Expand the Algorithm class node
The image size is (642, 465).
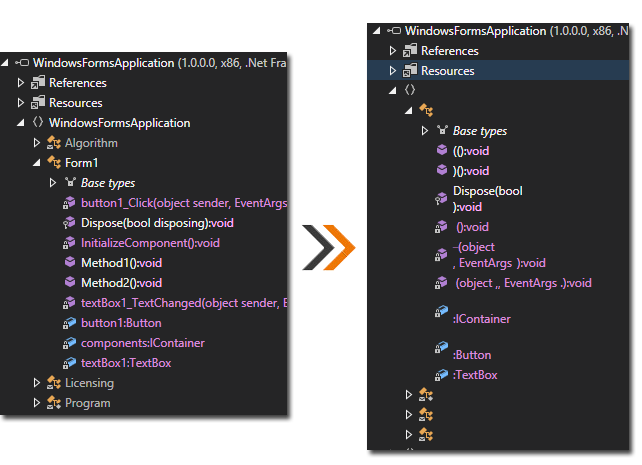click(x=36, y=143)
